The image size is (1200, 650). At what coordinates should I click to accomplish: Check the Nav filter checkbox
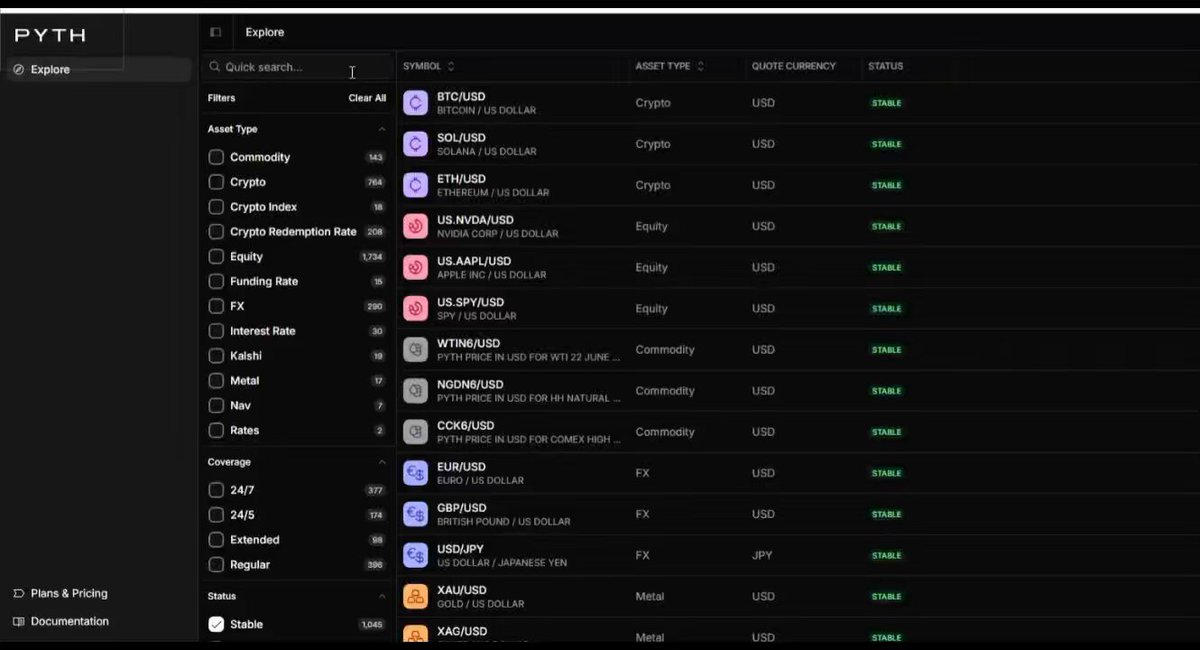coord(216,406)
